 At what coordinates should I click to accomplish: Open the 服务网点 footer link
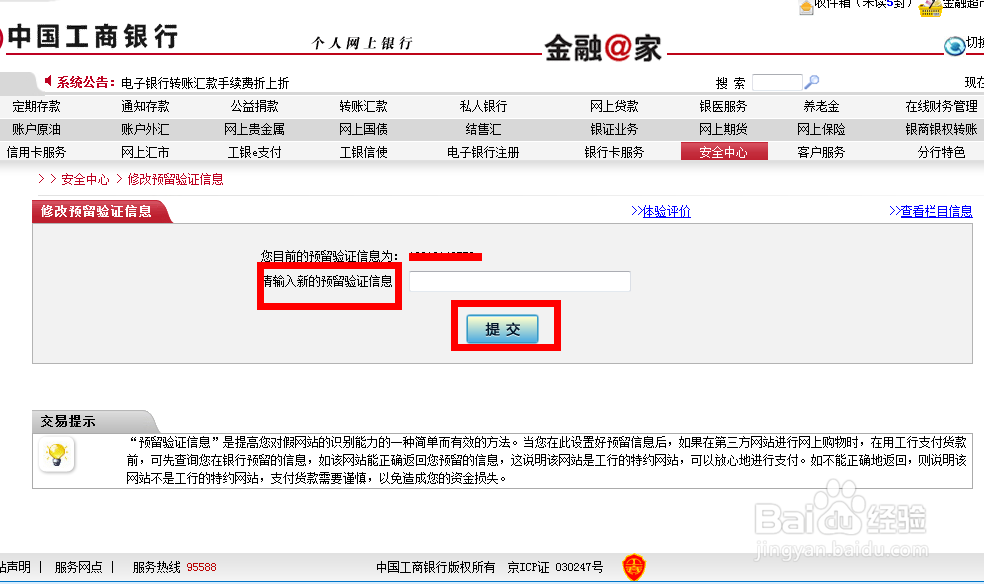coord(79,565)
